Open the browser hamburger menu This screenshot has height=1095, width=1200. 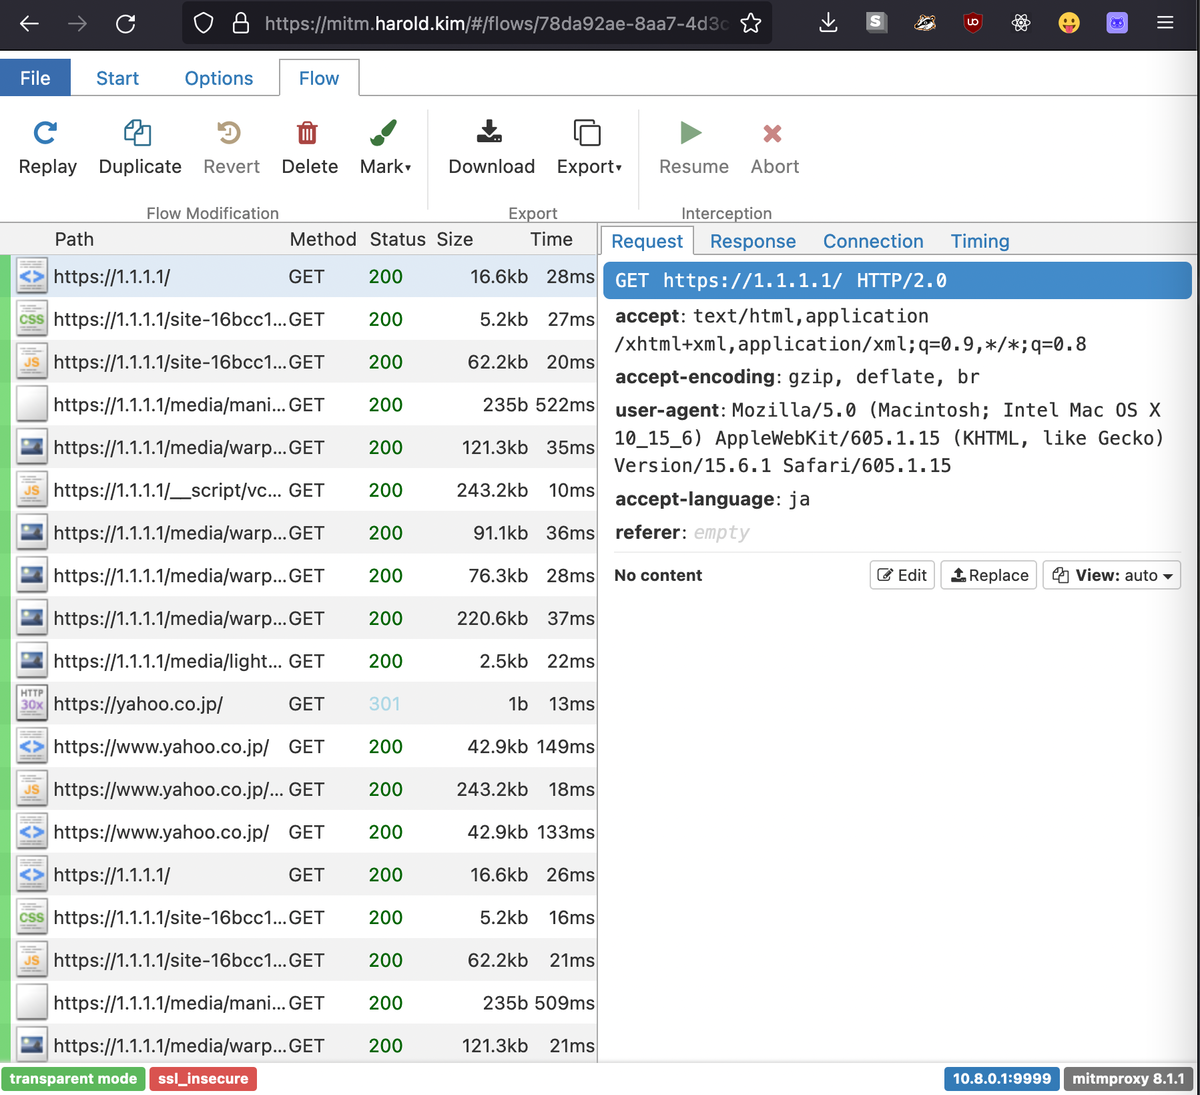(1165, 23)
